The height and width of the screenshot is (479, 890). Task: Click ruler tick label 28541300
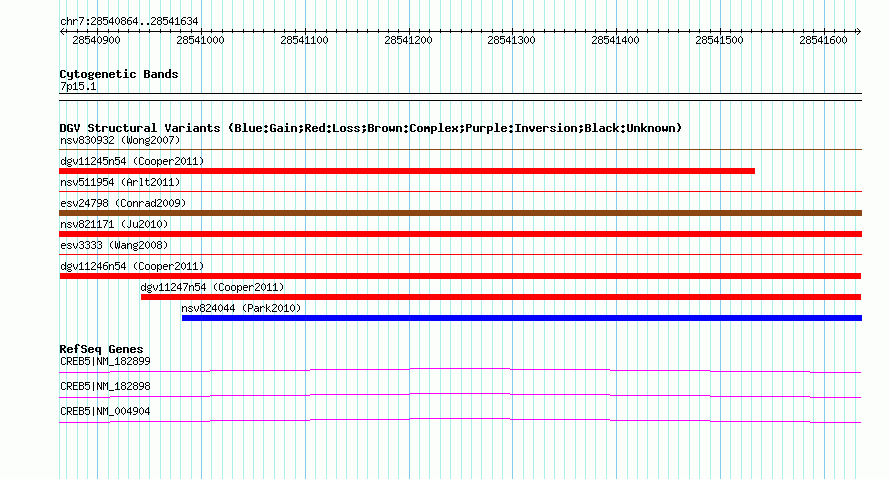511,40
